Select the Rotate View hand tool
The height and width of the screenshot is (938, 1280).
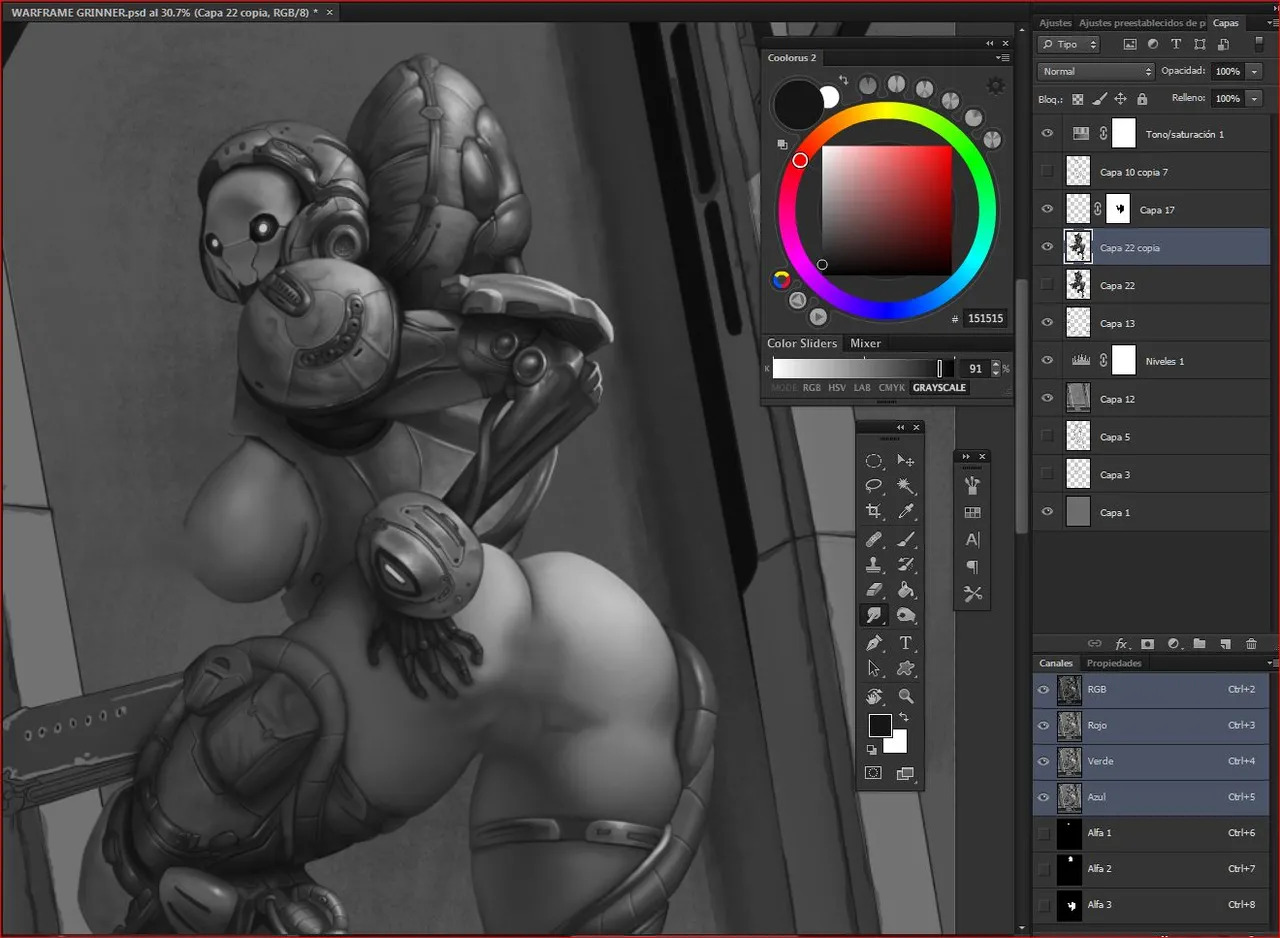click(x=874, y=696)
